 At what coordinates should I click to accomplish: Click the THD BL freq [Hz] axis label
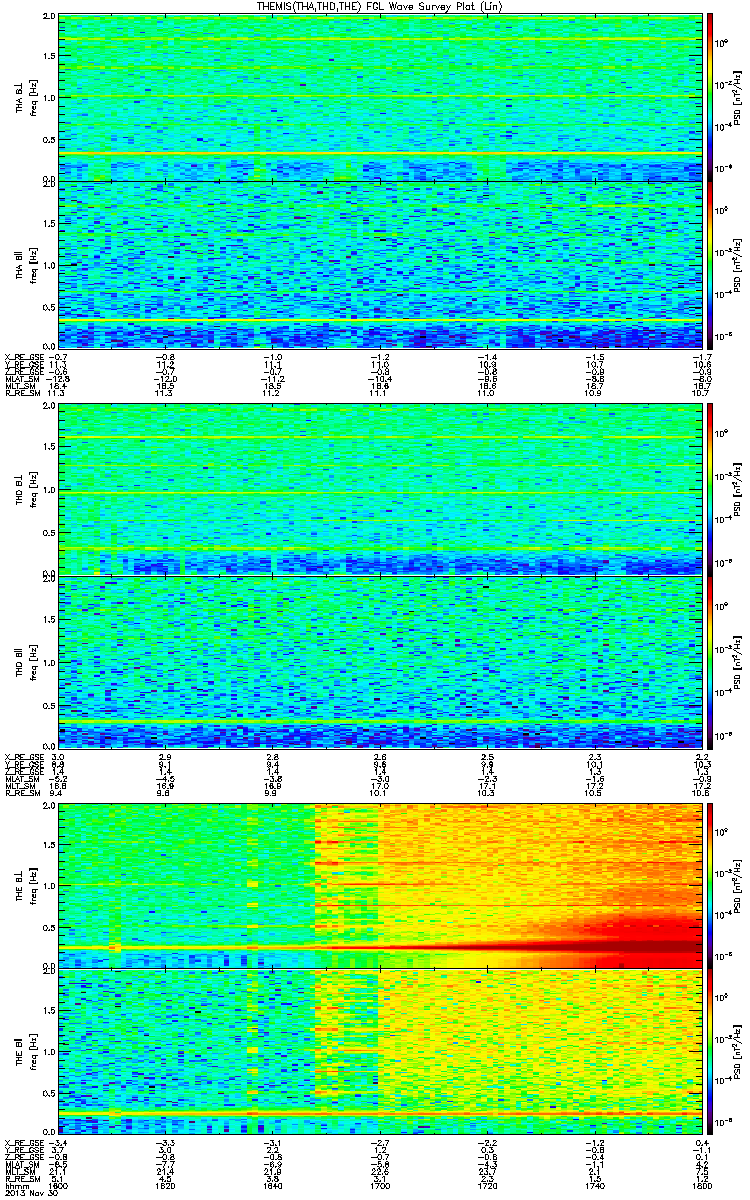point(32,488)
